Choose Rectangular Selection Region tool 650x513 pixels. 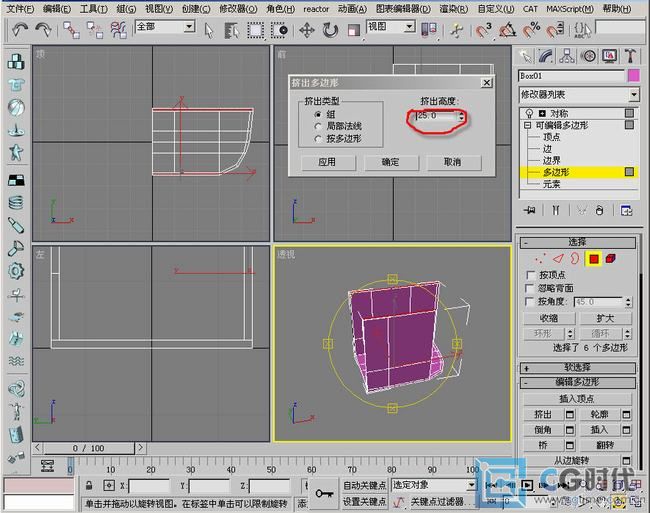click(255, 30)
